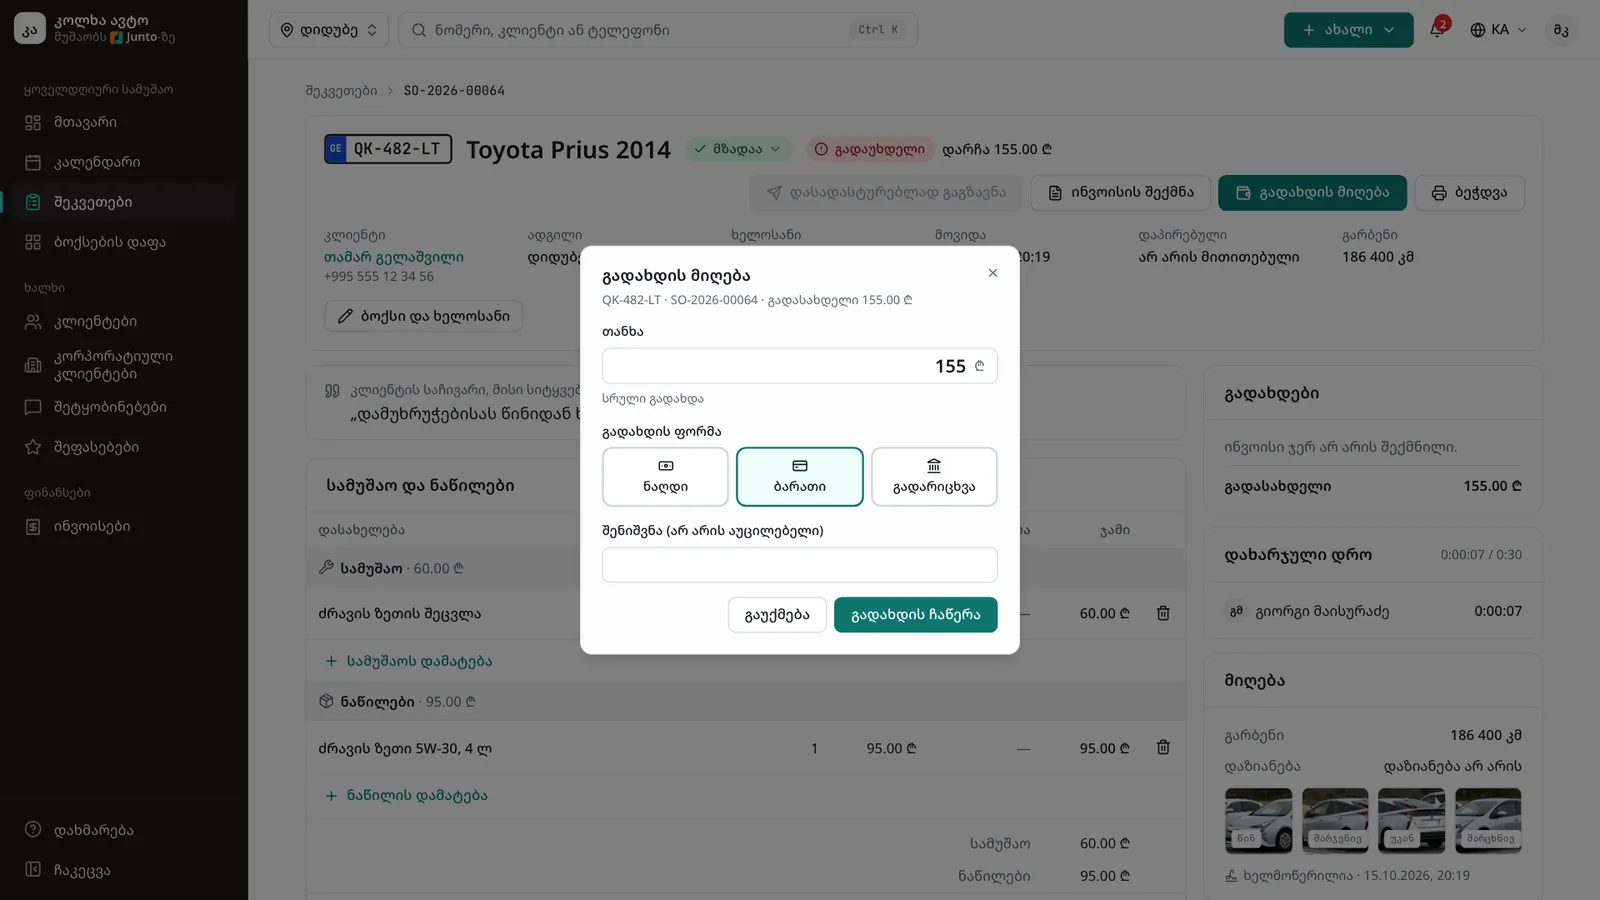The width and height of the screenshot is (1600, 900).
Task: Click the თანხა amount input field
Action: pos(800,366)
